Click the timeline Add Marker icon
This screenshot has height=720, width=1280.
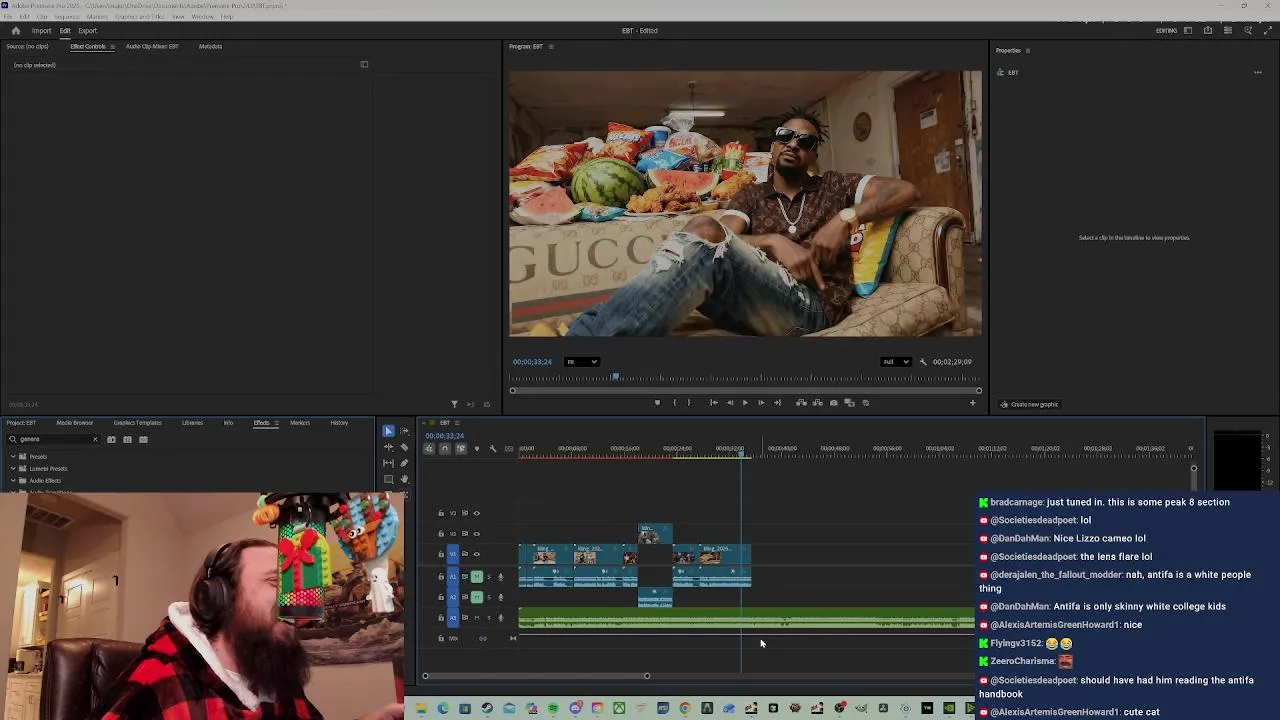coord(476,449)
